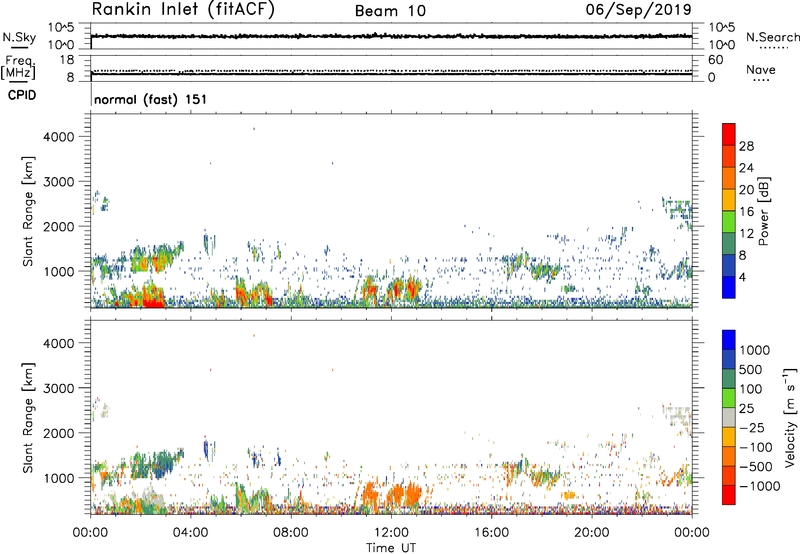
Task: Pick the red bottom segment of velocity colorbar
Action: (x=729, y=496)
